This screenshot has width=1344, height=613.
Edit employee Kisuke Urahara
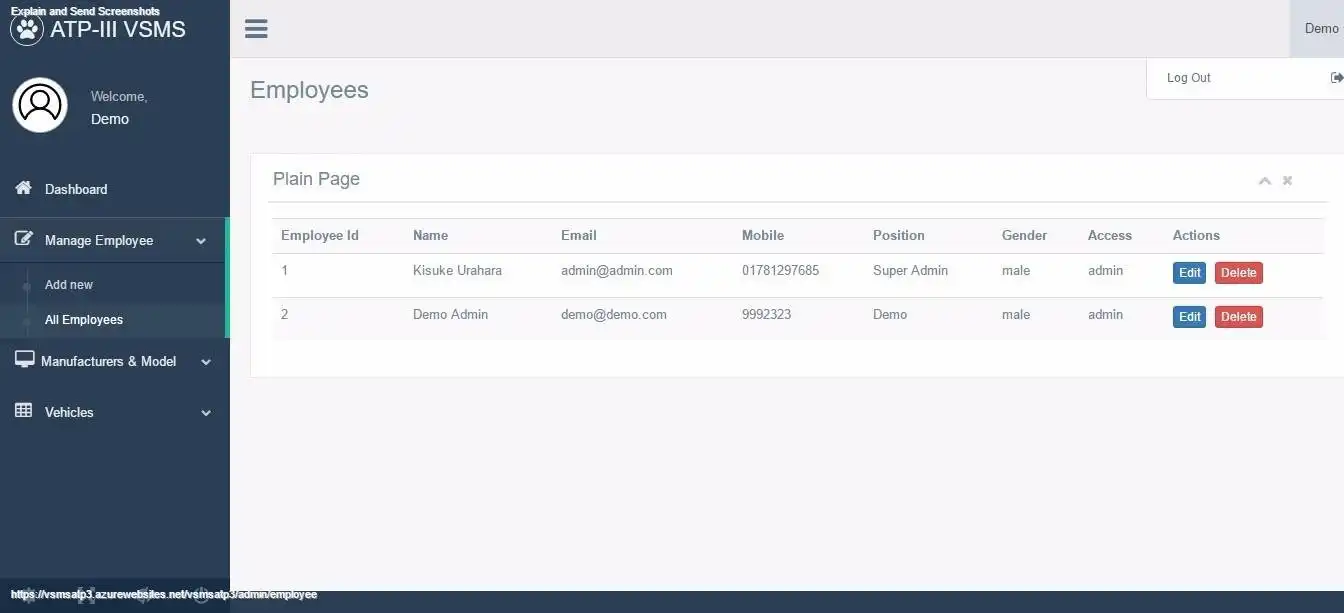tap(1189, 273)
